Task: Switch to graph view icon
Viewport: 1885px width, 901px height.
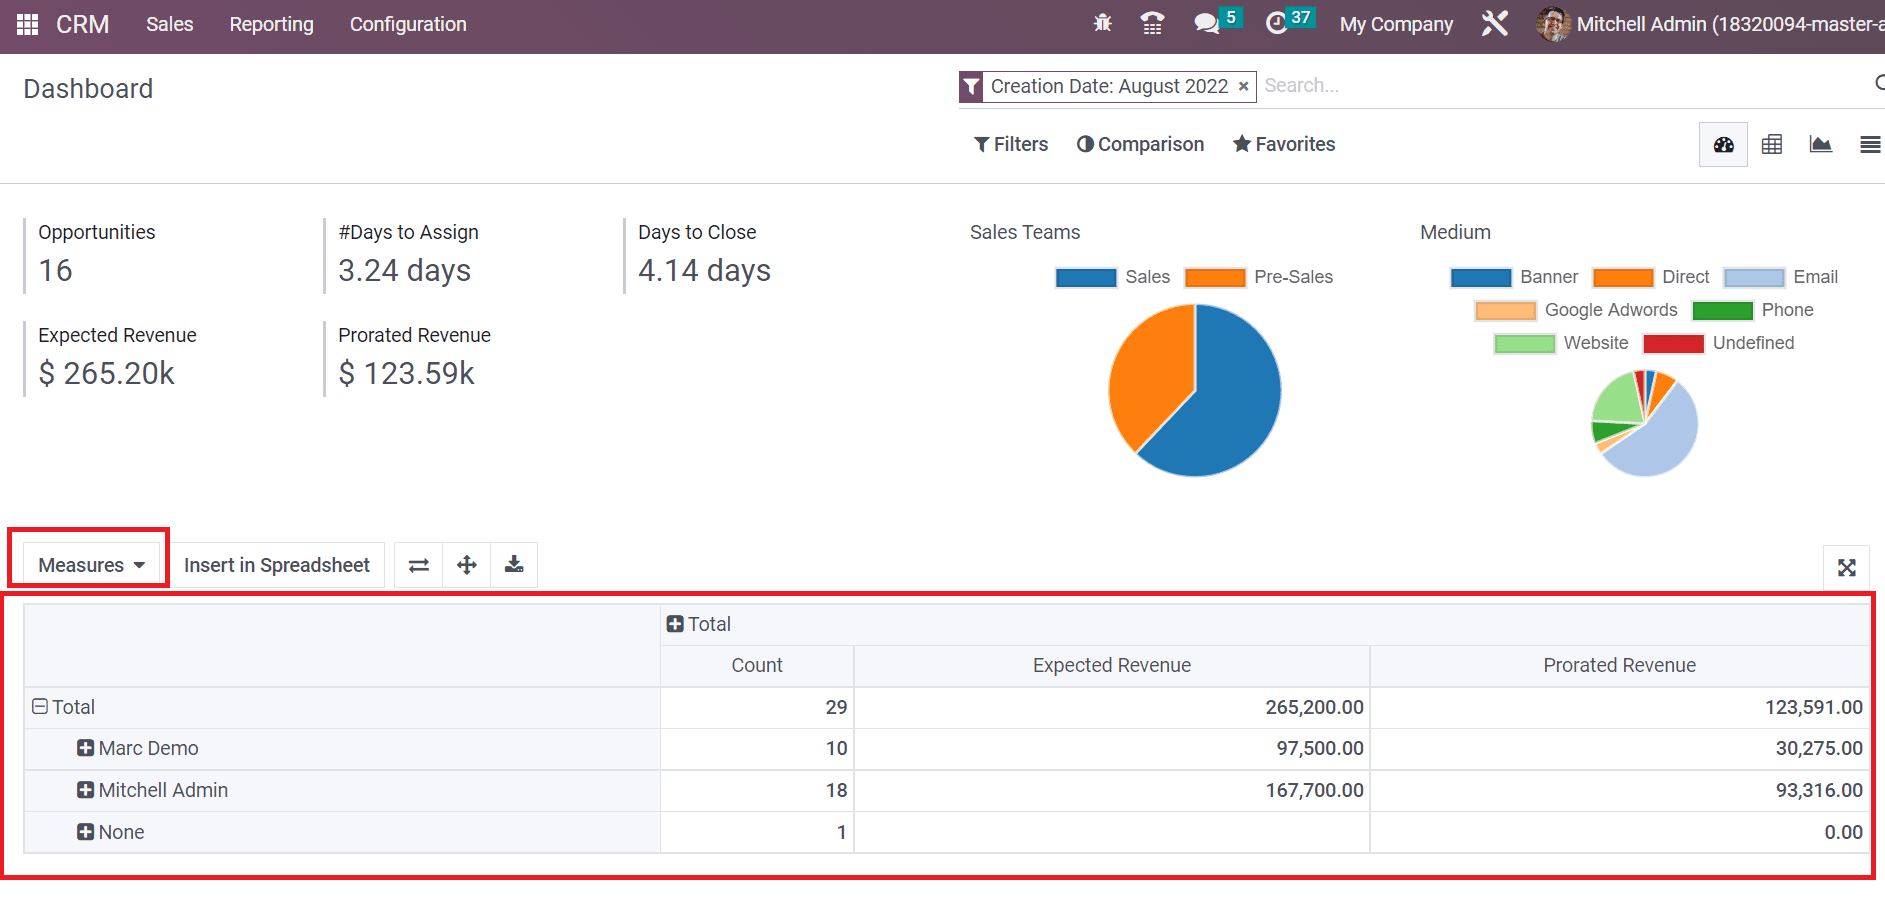Action: (x=1821, y=144)
